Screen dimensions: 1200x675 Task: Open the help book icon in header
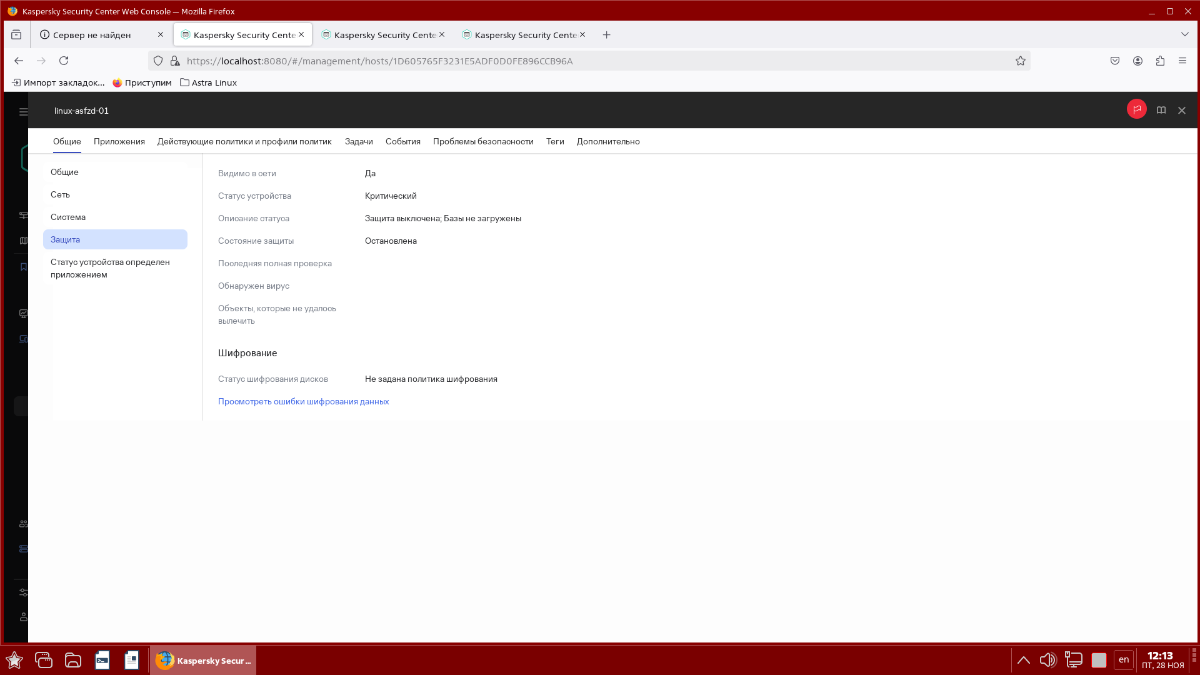tap(1161, 110)
